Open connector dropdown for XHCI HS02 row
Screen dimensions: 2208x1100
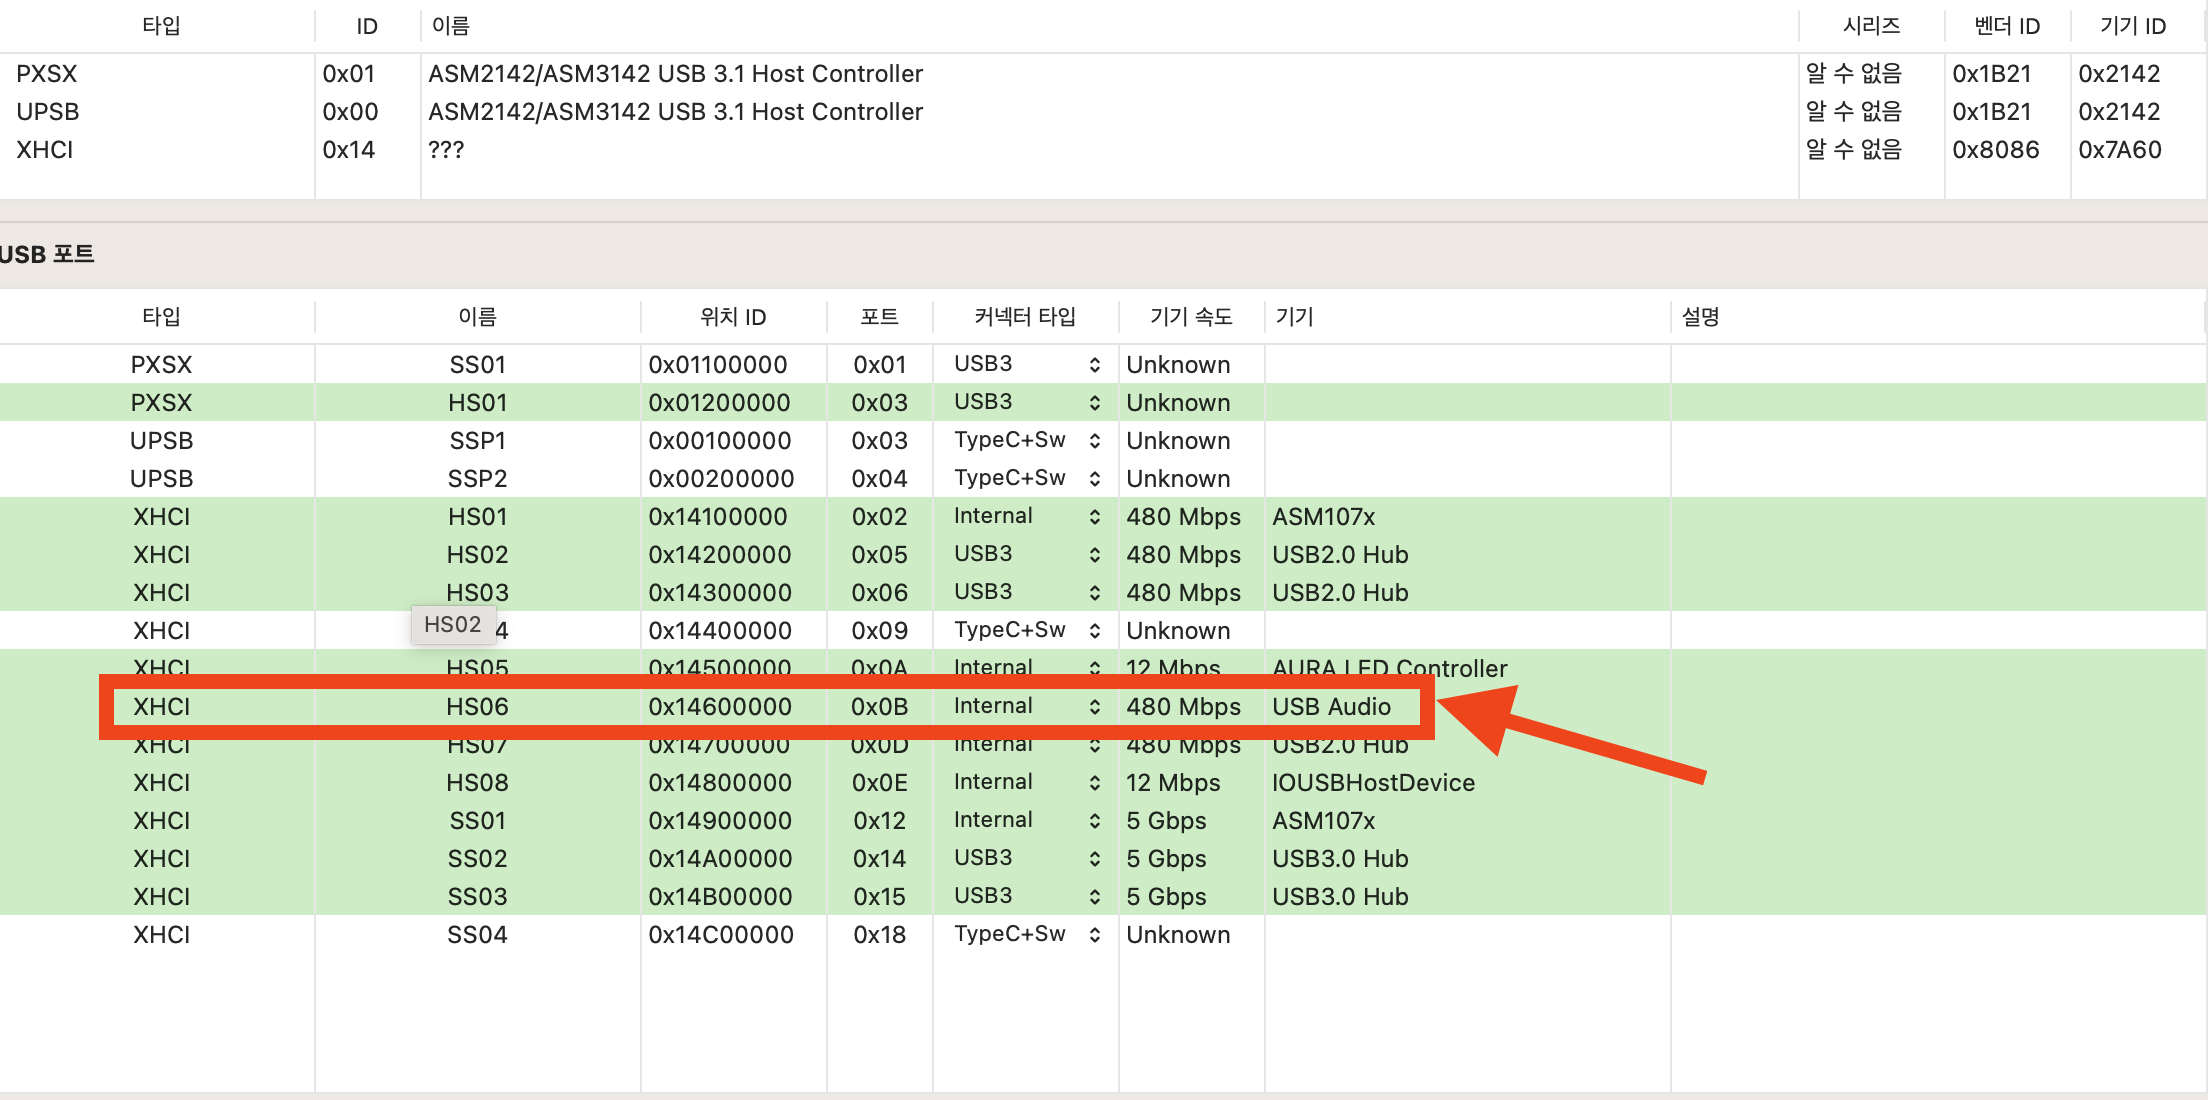coord(1026,554)
